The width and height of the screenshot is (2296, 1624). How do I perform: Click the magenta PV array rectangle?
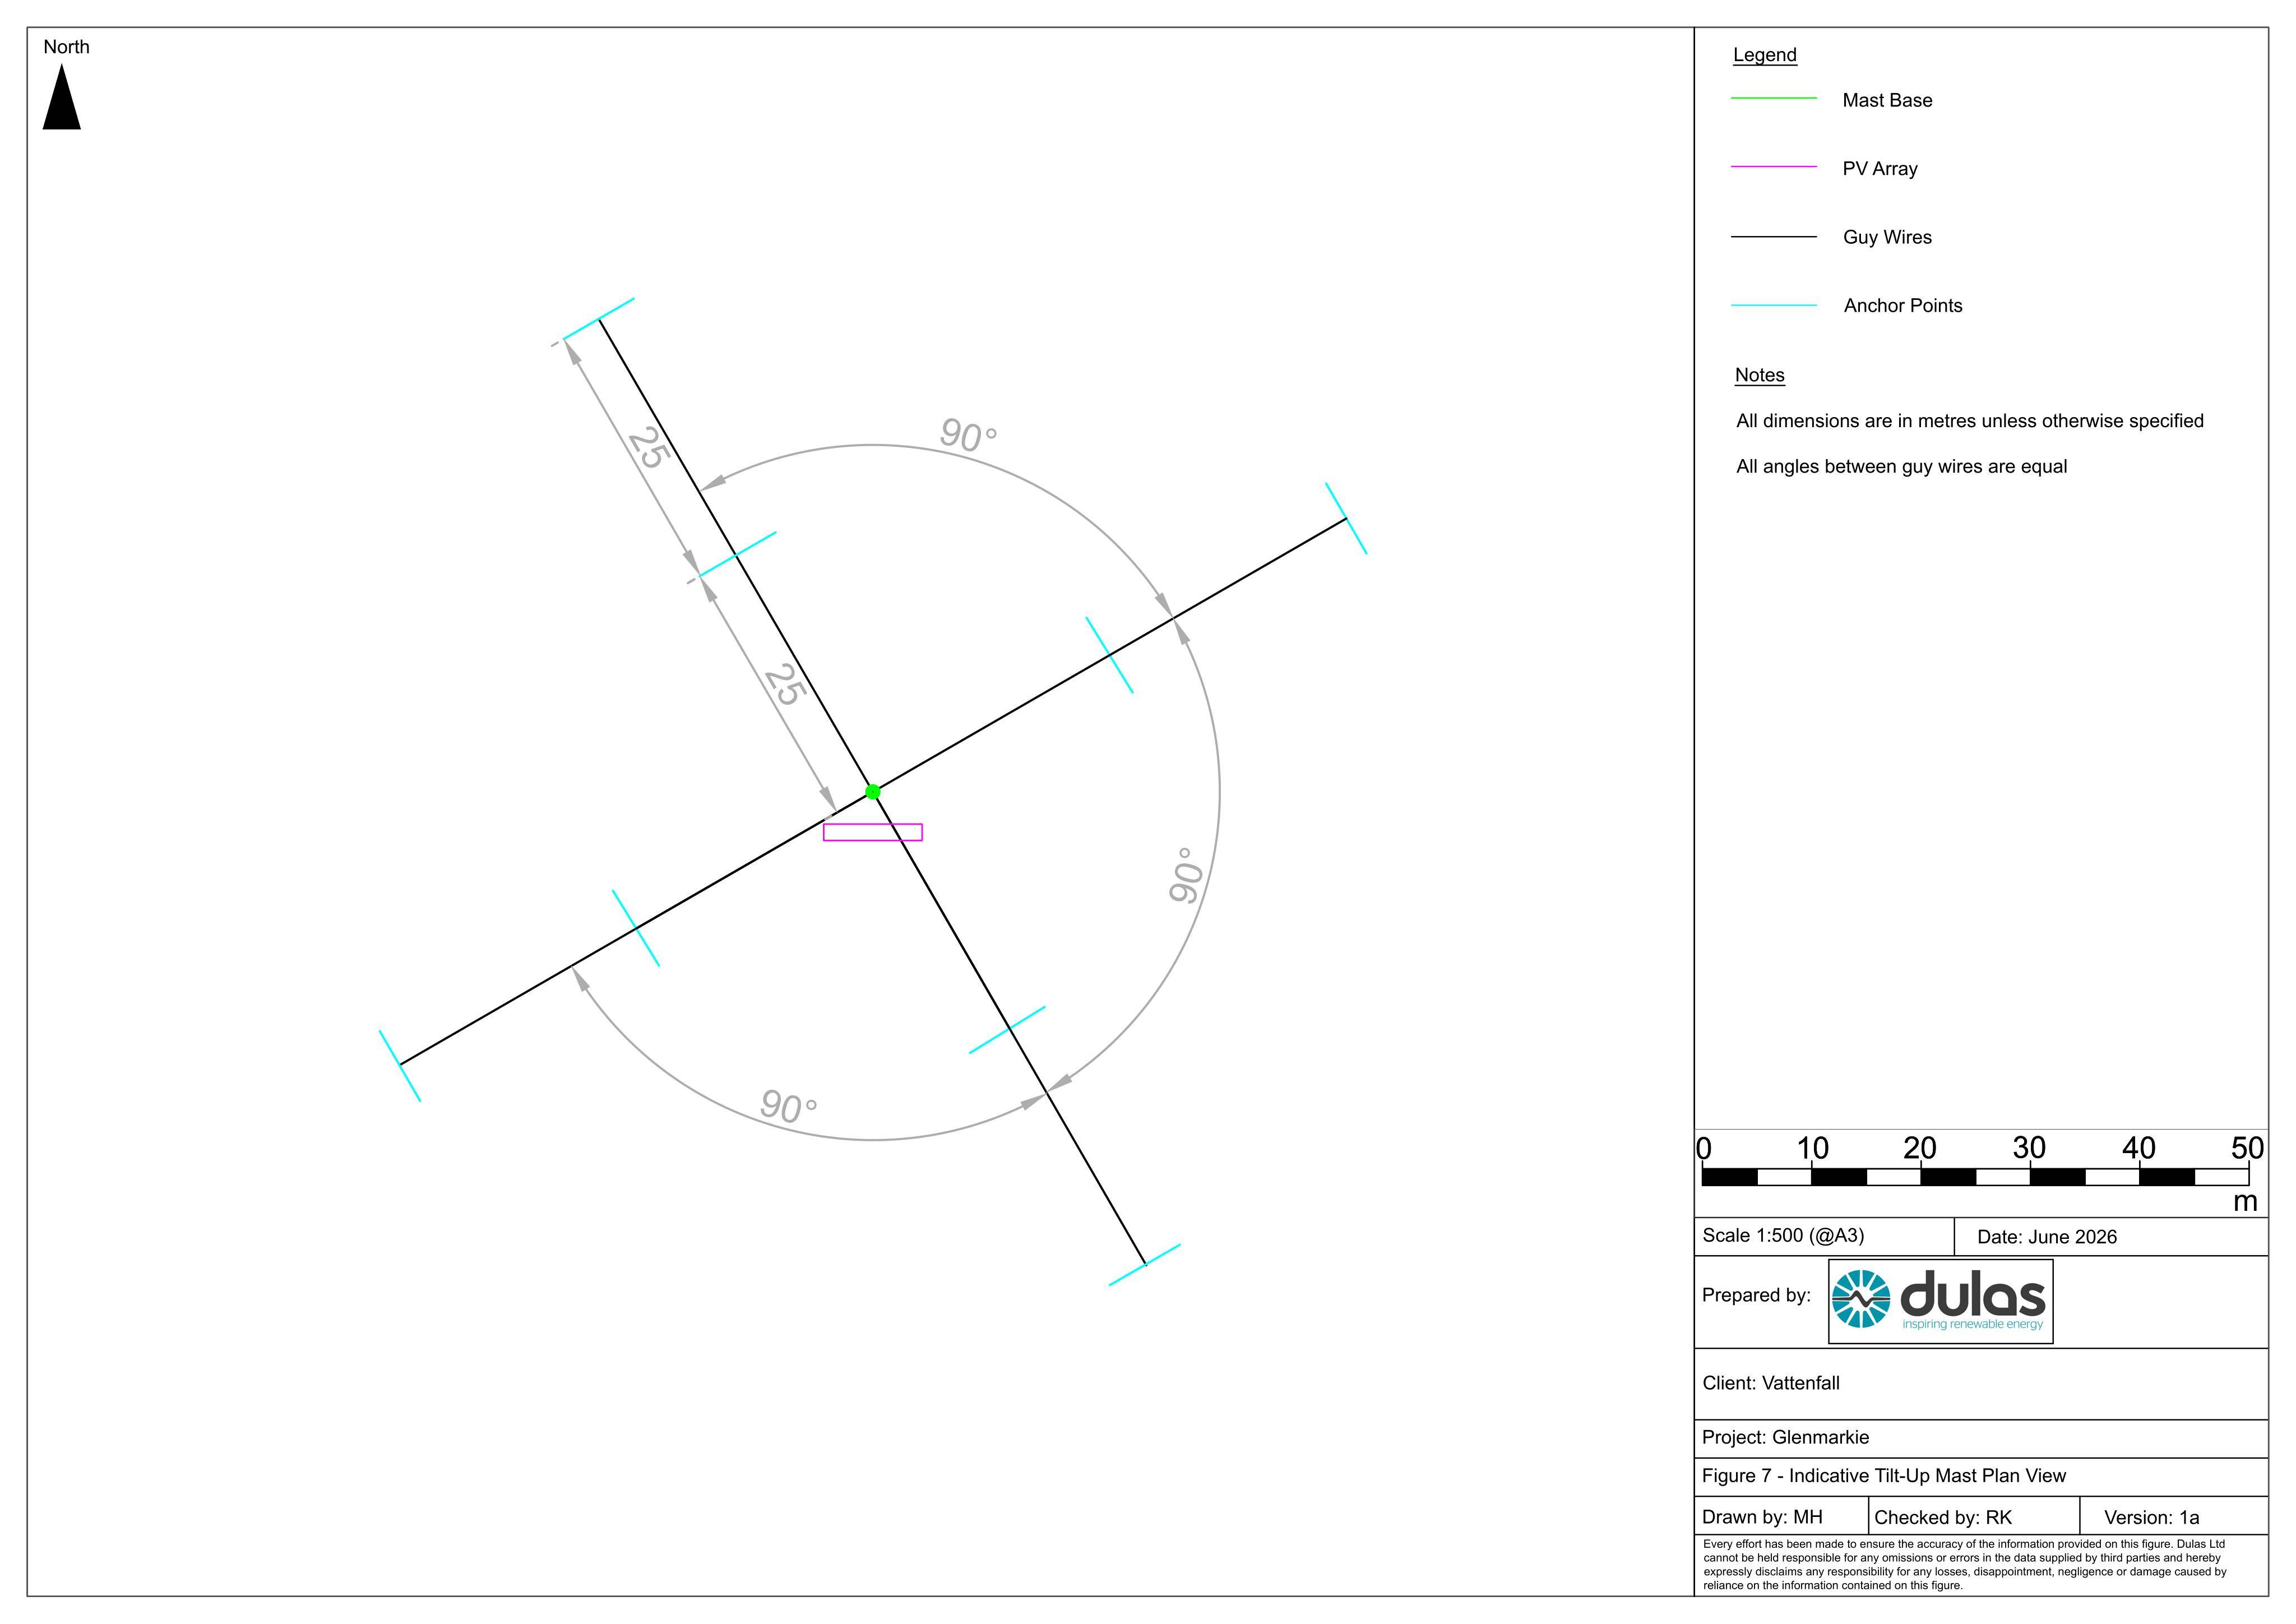click(x=873, y=832)
